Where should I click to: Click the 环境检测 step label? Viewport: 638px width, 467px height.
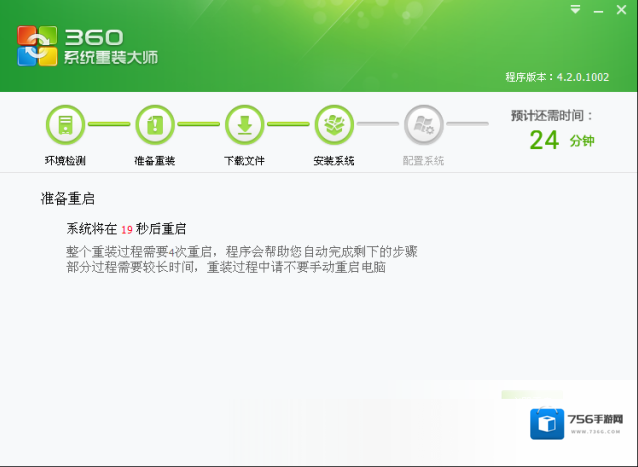[x=65, y=161]
